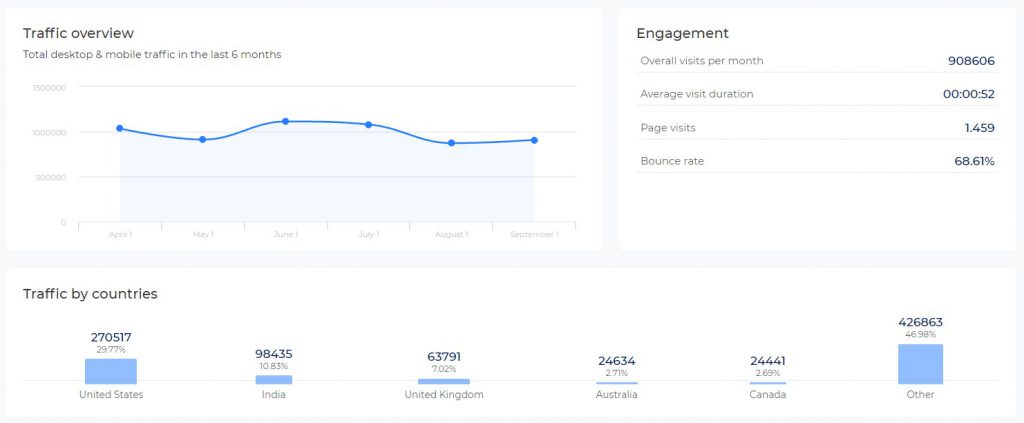The image size is (1024, 423).
Task: Click the June 1 x-axis label
Action: point(285,234)
